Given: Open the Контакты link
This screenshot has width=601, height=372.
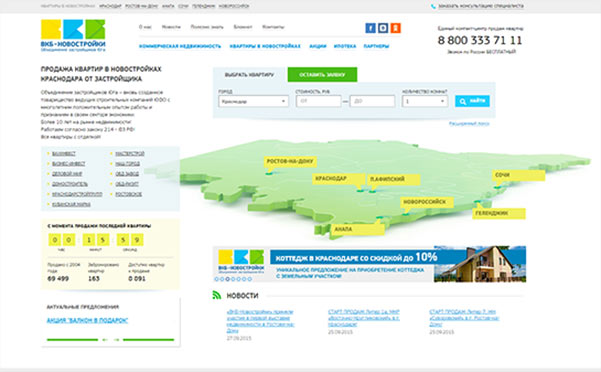Looking at the screenshot, I should pyautogui.click(x=273, y=27).
